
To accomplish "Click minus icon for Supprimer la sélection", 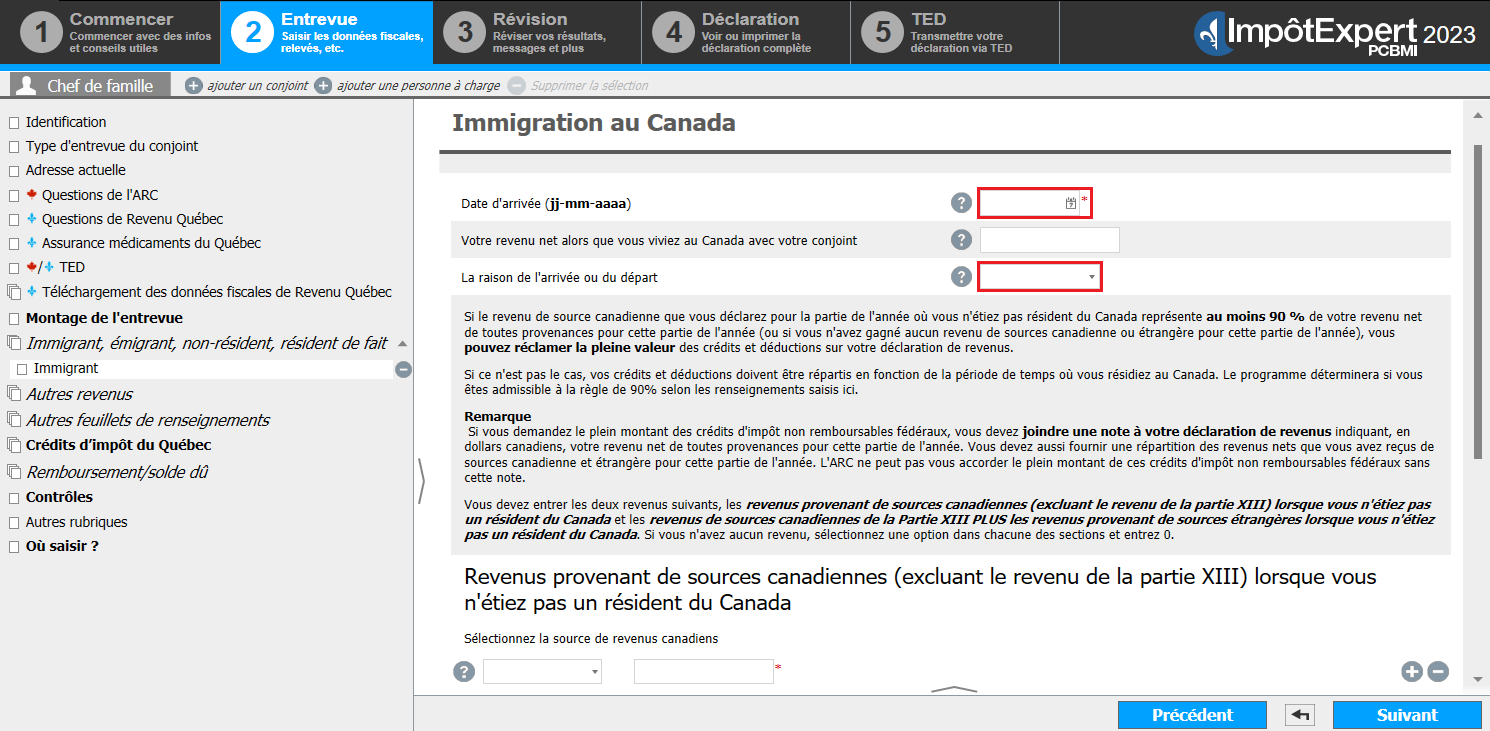I will click(516, 86).
